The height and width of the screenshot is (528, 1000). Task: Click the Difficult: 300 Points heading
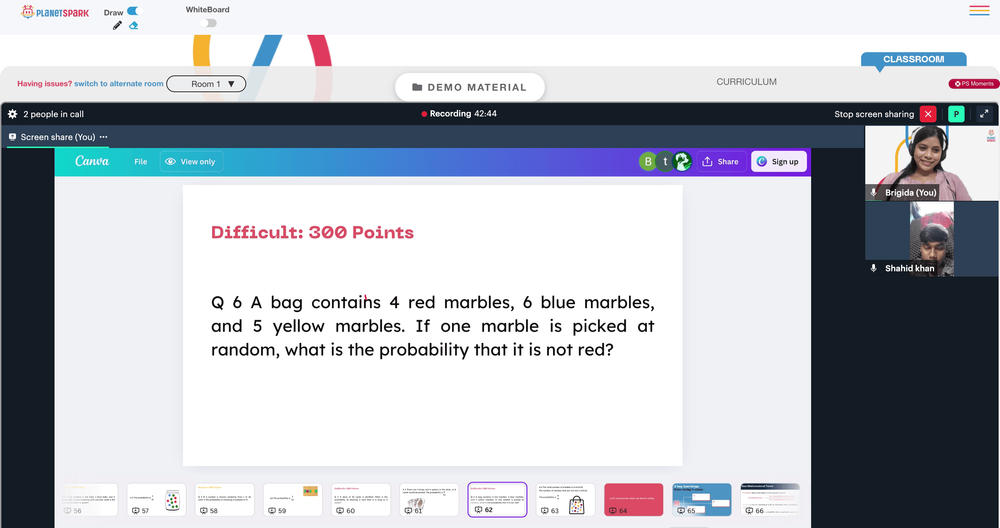tap(312, 232)
